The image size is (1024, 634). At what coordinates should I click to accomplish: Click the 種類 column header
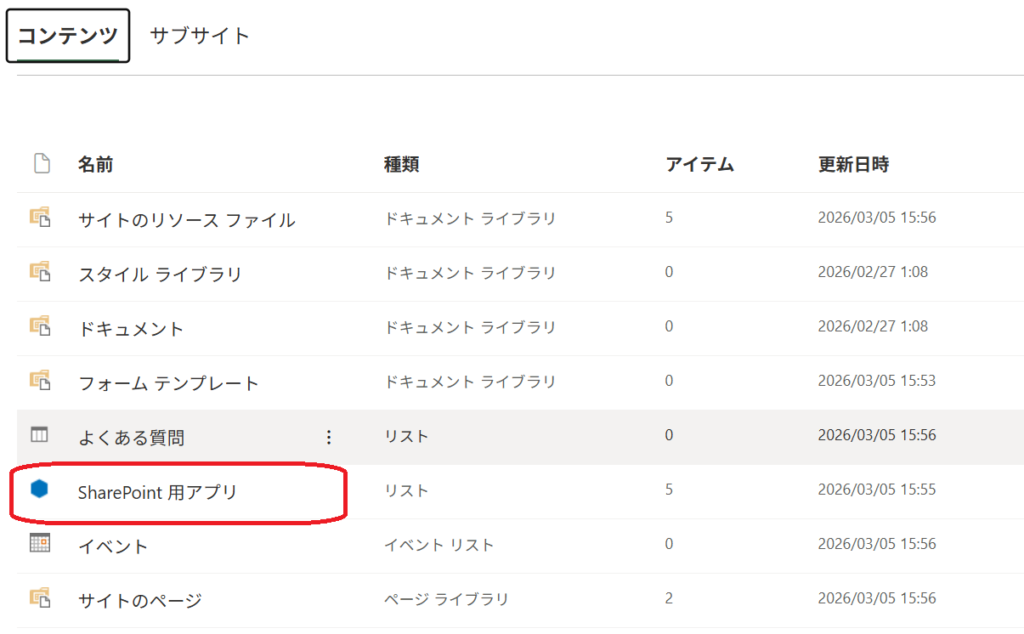tap(401, 165)
